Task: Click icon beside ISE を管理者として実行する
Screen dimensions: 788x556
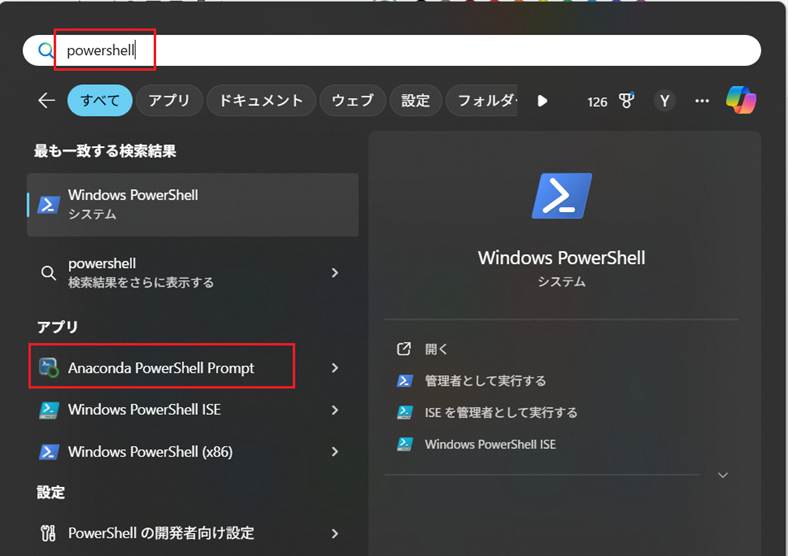Action: [x=405, y=413]
